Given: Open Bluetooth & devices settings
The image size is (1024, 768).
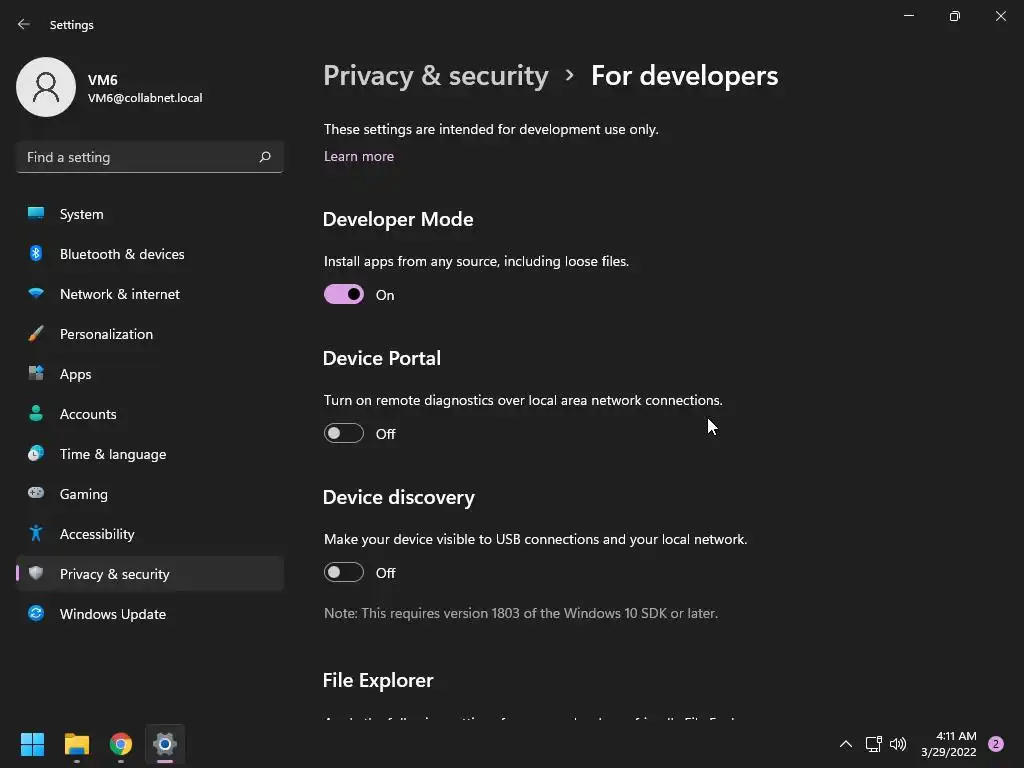Looking at the screenshot, I should (x=121, y=254).
